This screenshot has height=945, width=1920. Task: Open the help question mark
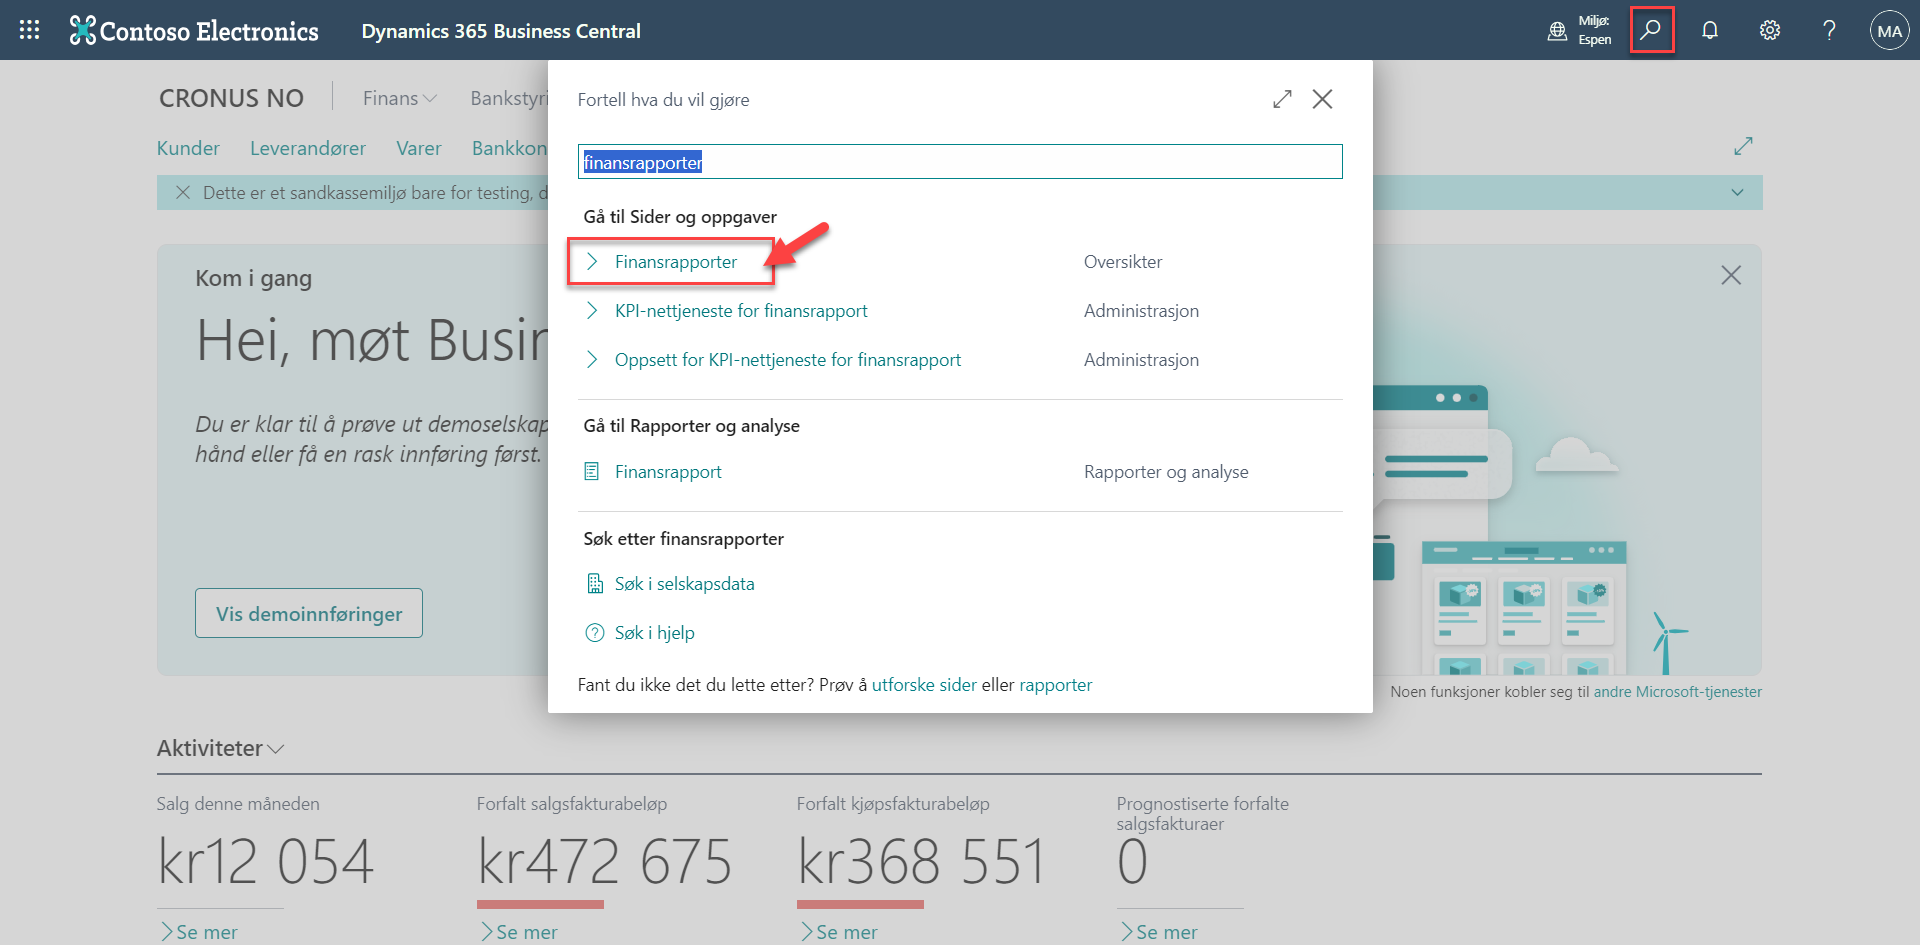[x=1829, y=30]
